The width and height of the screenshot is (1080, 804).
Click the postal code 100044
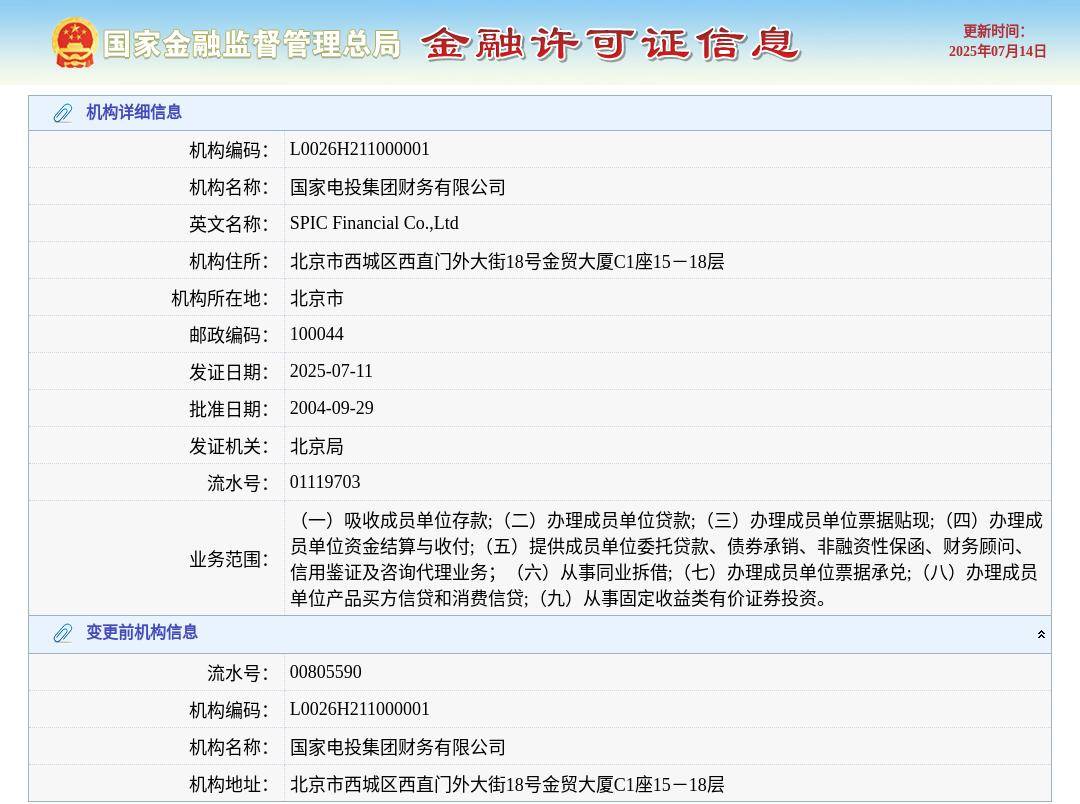coord(317,334)
